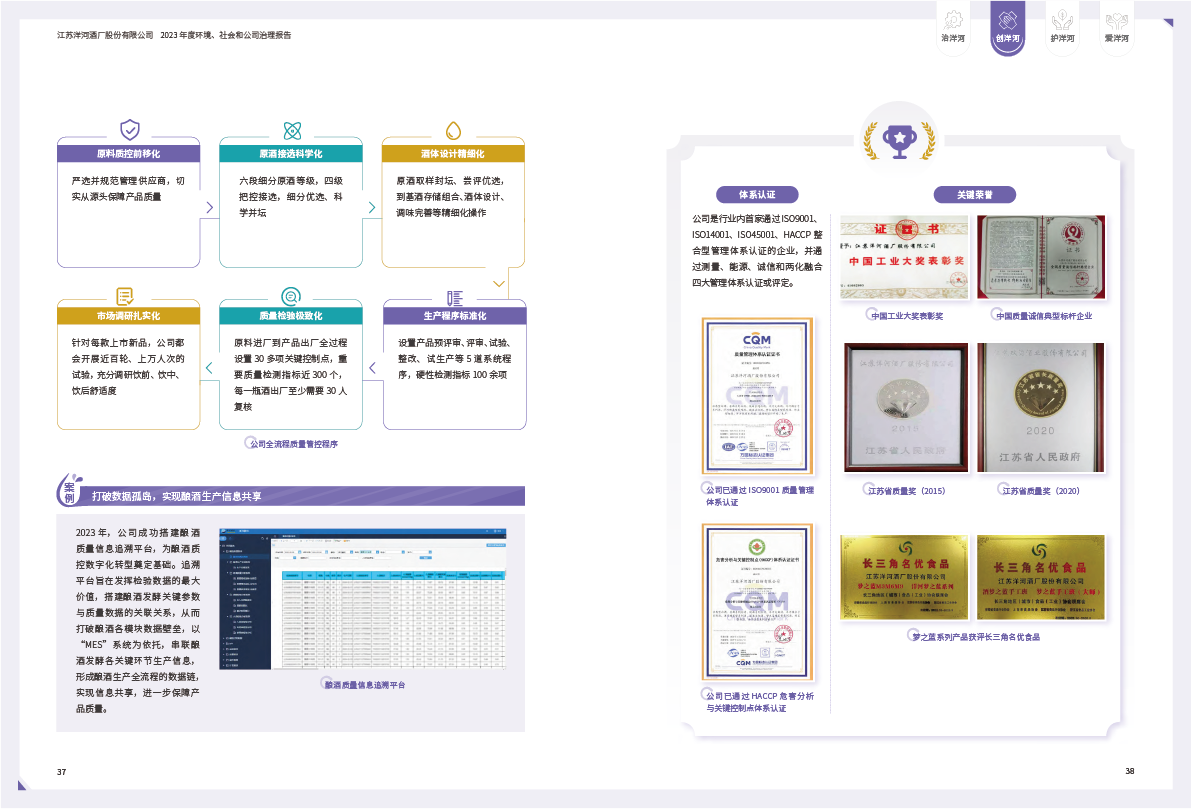Image resolution: width=1192 pixels, height=809 pixels.
Task: Click the magnifier icon above 质量检验极致化
Action: [x=291, y=296]
